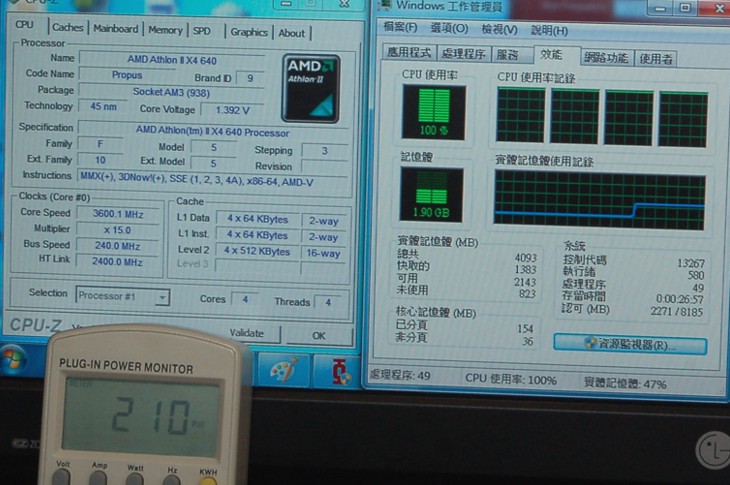This screenshot has width=730, height=485.
Task: Select the CPU tab in CPU-Z
Action: [x=25, y=25]
